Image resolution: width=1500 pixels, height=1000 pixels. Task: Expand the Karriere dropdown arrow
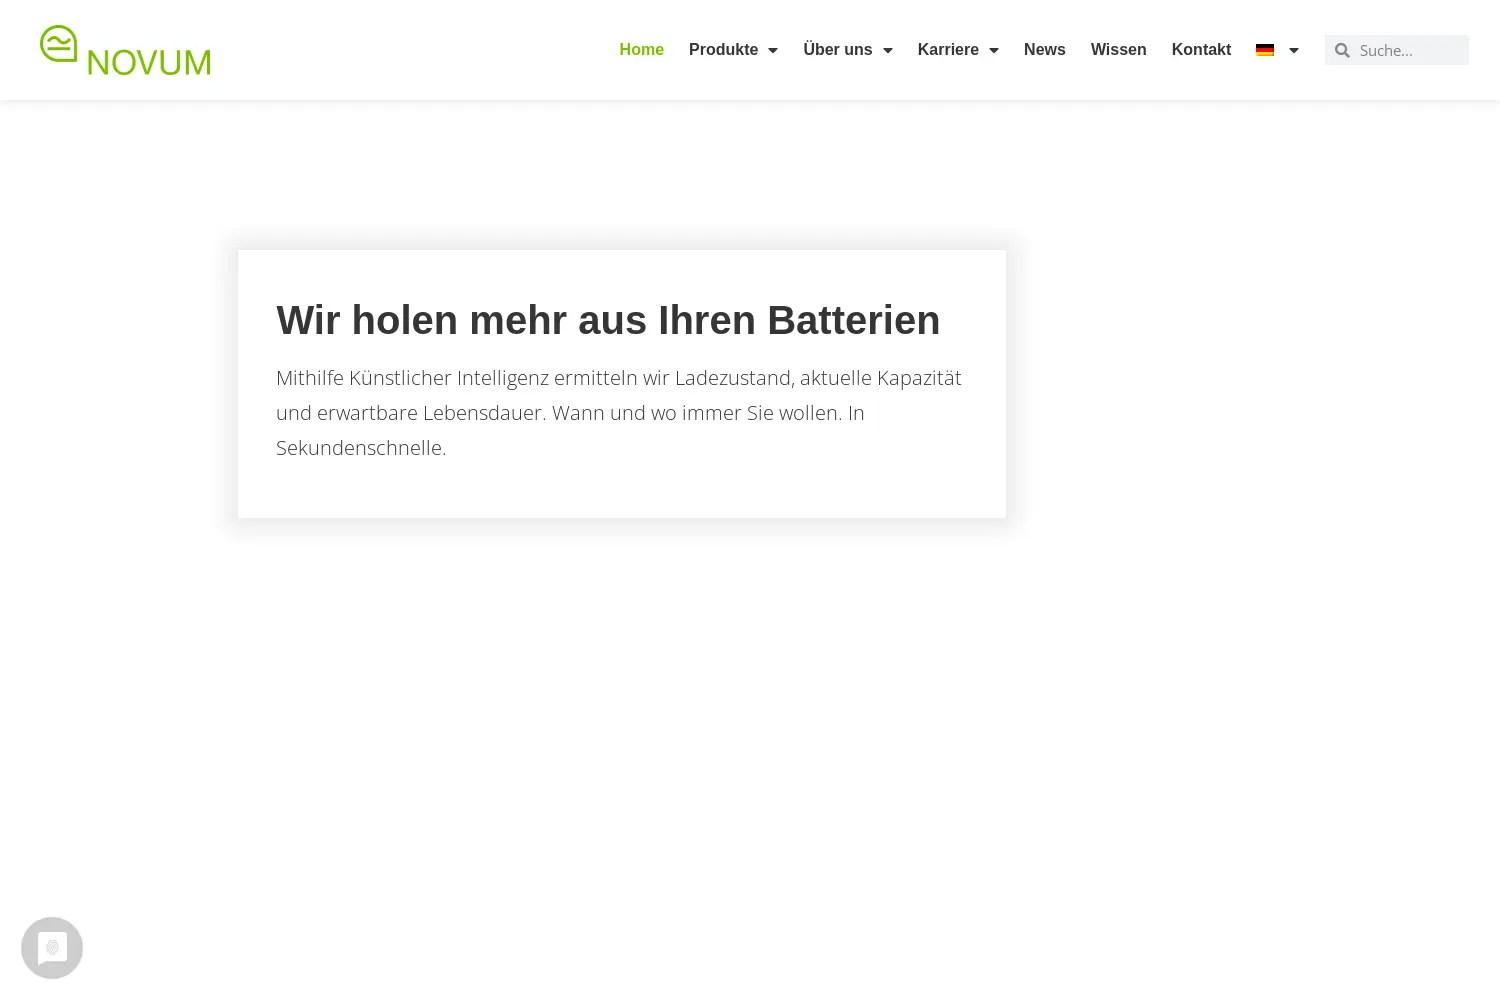994,51
